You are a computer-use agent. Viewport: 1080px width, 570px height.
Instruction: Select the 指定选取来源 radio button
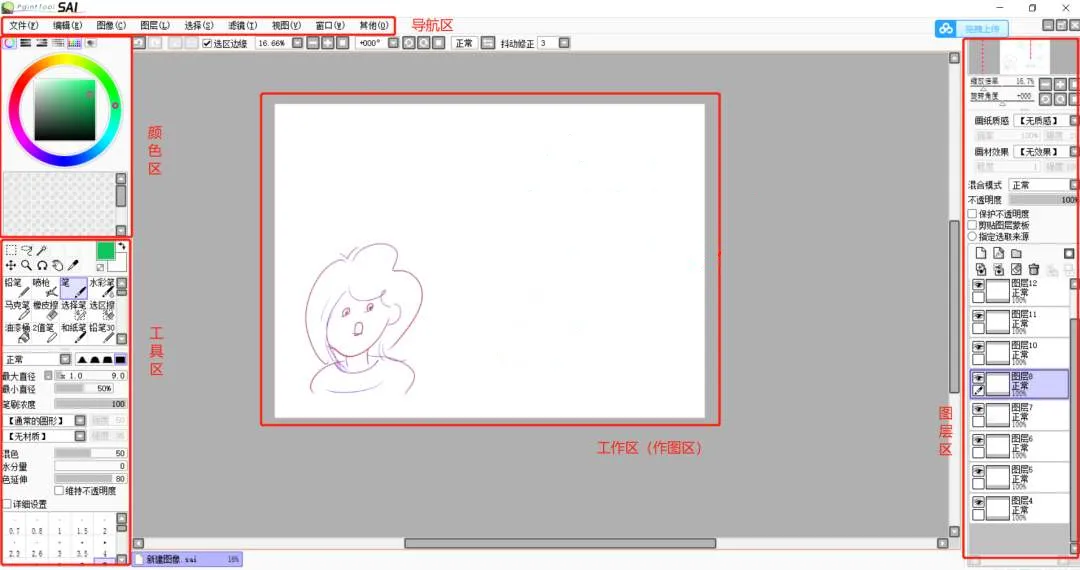(x=972, y=237)
